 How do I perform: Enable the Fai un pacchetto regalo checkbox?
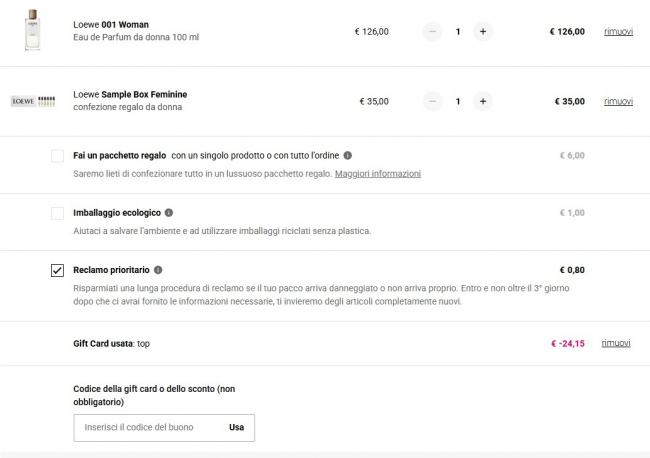[57, 156]
